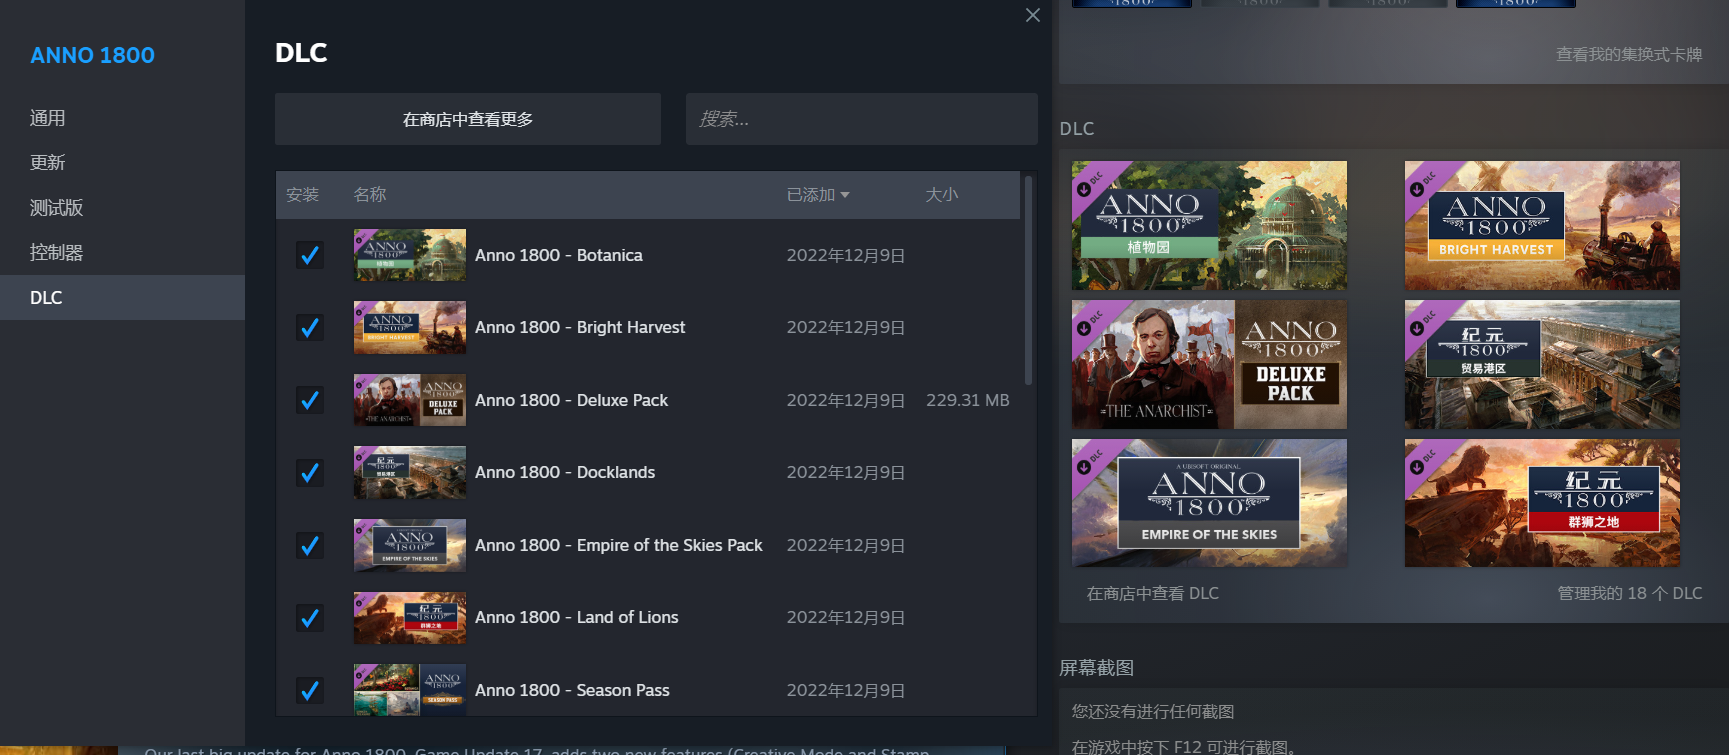This screenshot has height=755, width=1729.
Task: Open the 贸易港区 DLC card in library
Action: 1542,364
